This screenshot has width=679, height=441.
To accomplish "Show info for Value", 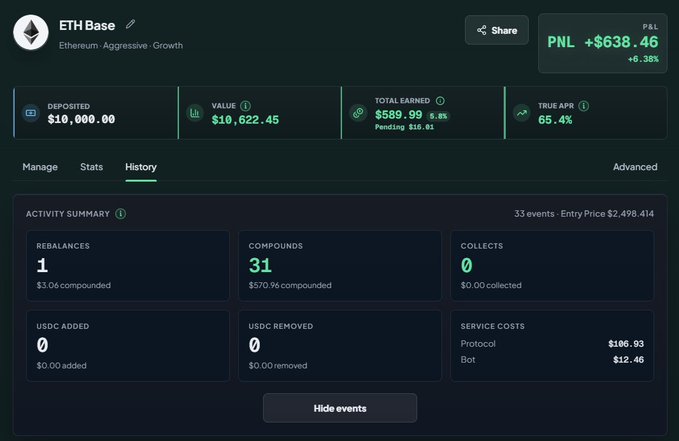I will tap(245, 106).
